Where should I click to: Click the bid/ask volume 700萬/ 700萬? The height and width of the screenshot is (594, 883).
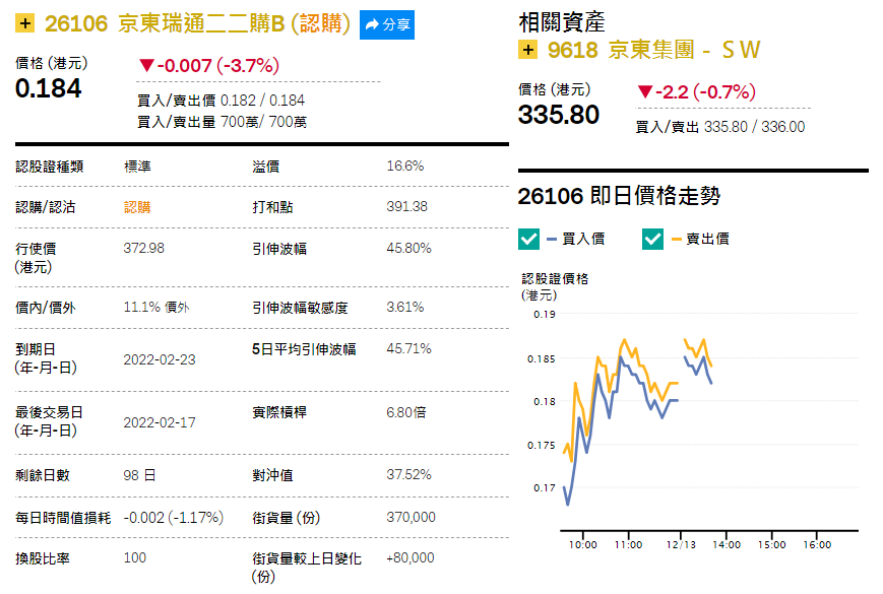pyautogui.click(x=264, y=122)
